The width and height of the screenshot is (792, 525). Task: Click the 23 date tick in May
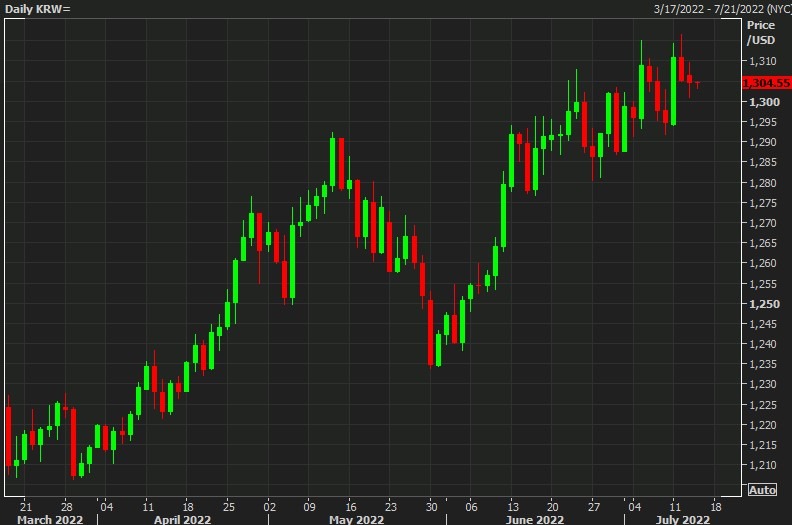(x=391, y=506)
